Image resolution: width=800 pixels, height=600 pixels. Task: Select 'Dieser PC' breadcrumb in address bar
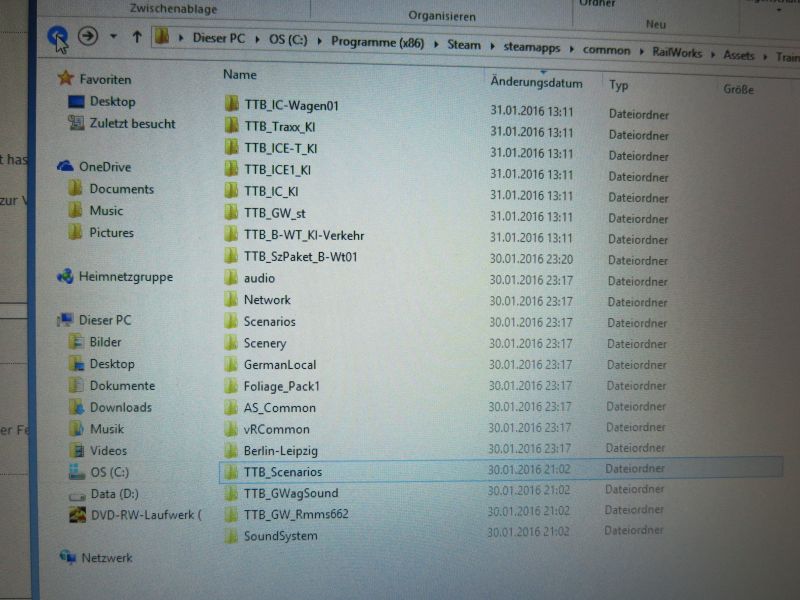[x=218, y=38]
